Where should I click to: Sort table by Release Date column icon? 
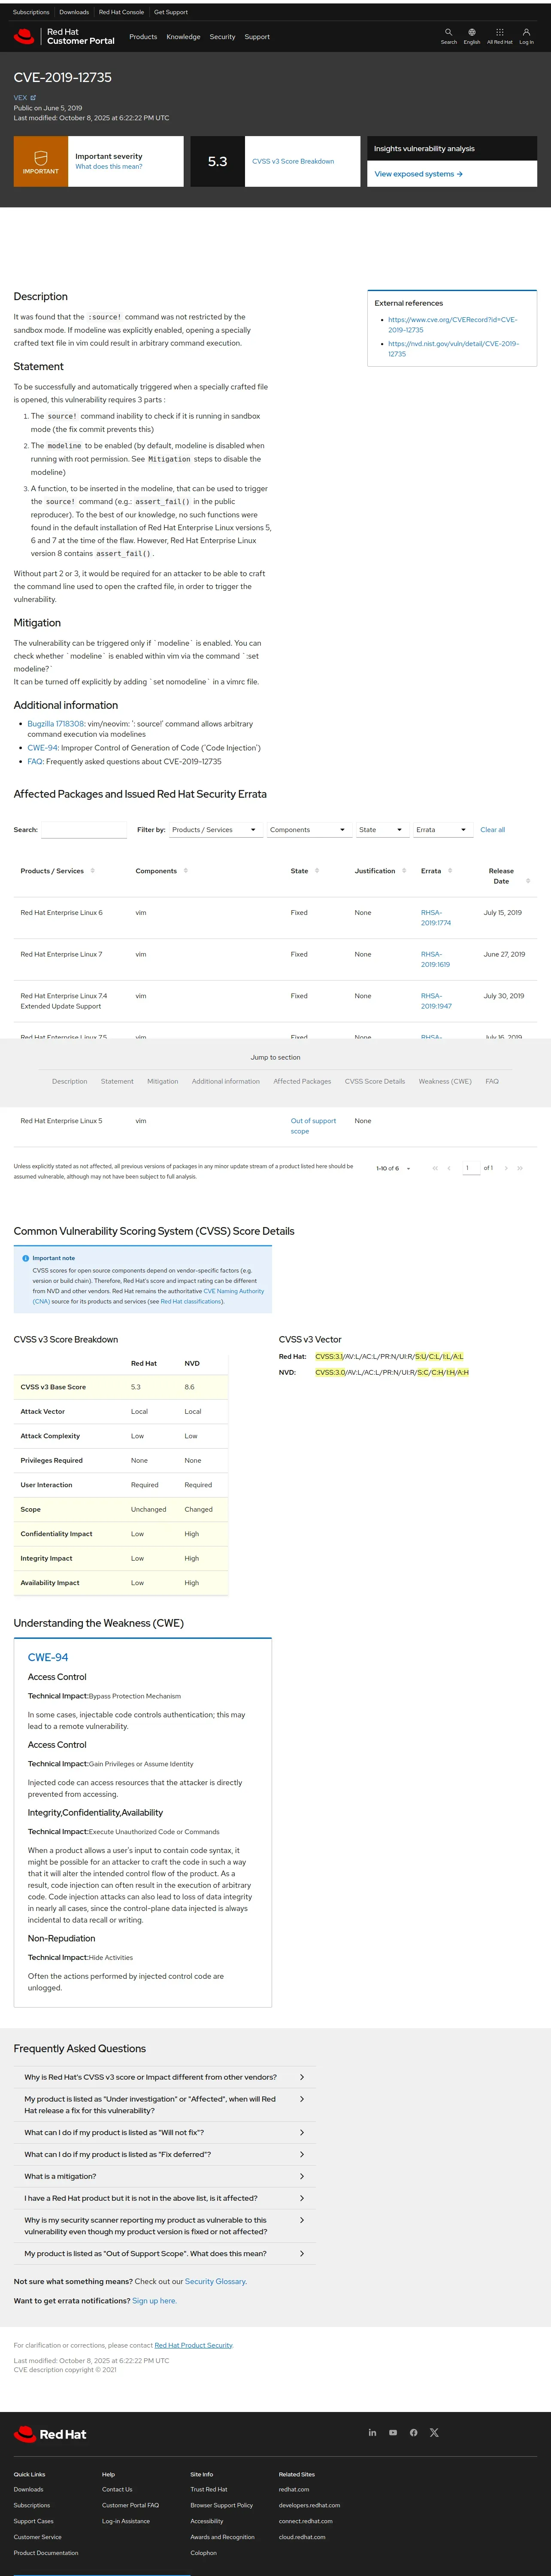tap(528, 881)
